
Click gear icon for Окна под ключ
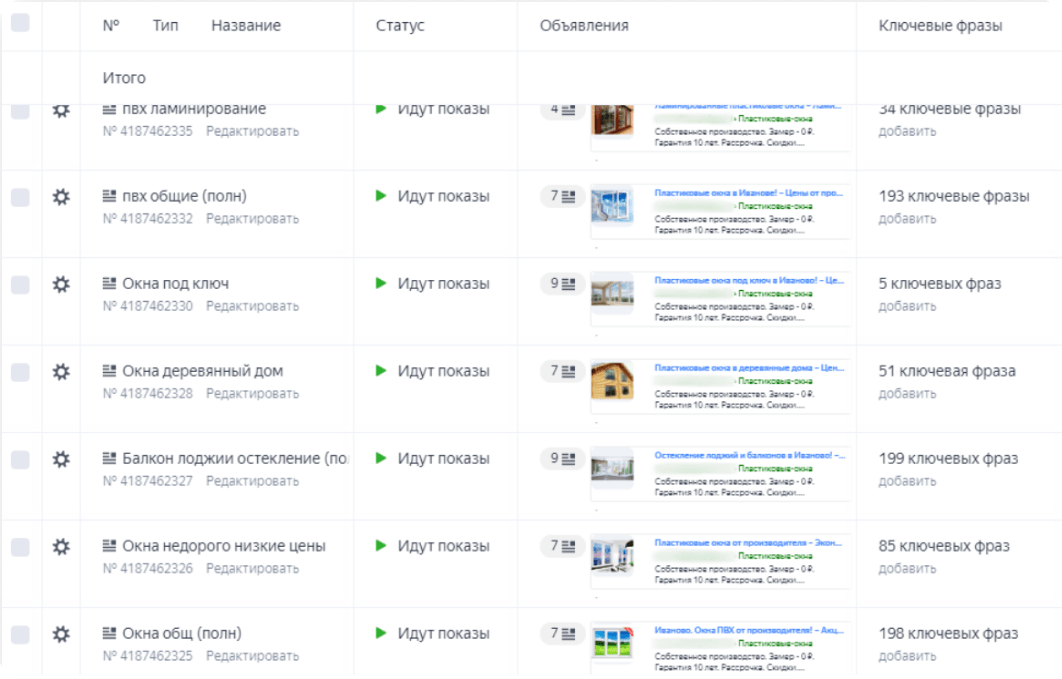tap(61, 284)
